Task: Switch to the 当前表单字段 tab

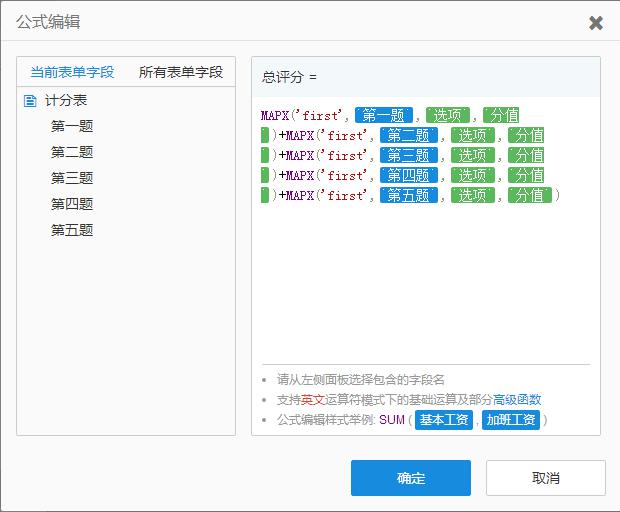Action: click(x=72, y=72)
